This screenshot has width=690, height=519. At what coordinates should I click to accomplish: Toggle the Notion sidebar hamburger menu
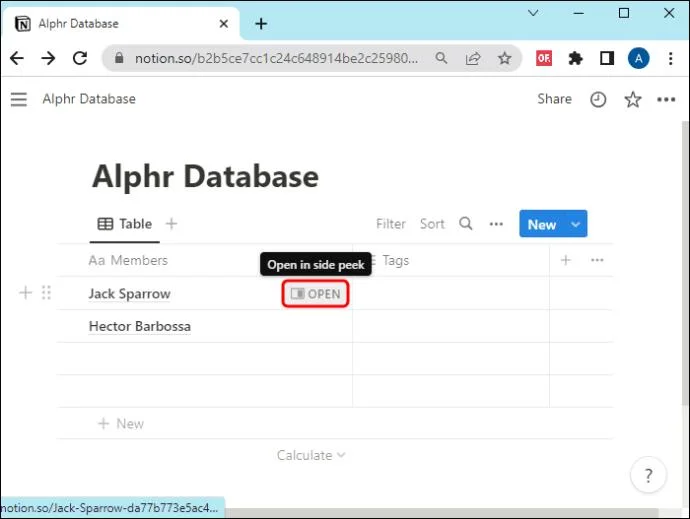(19, 99)
